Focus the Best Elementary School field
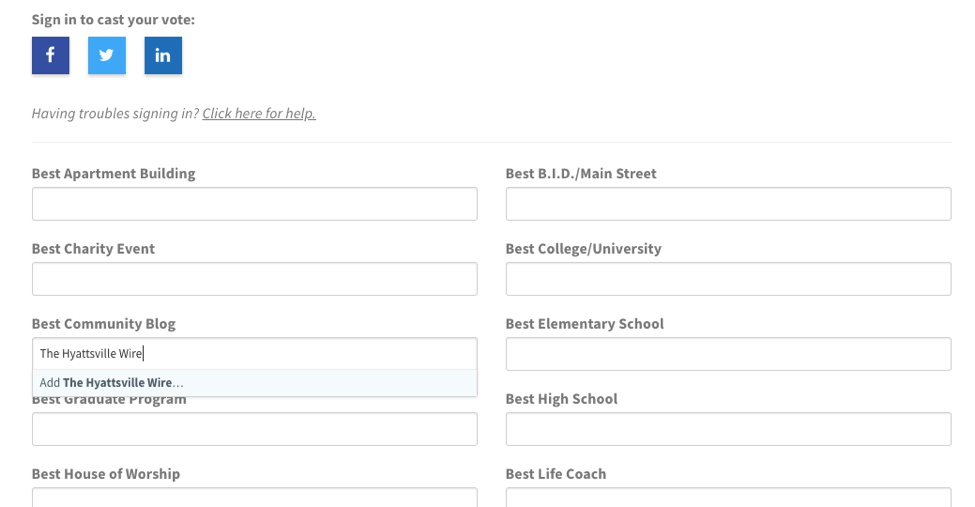The height and width of the screenshot is (507, 975). click(x=728, y=354)
